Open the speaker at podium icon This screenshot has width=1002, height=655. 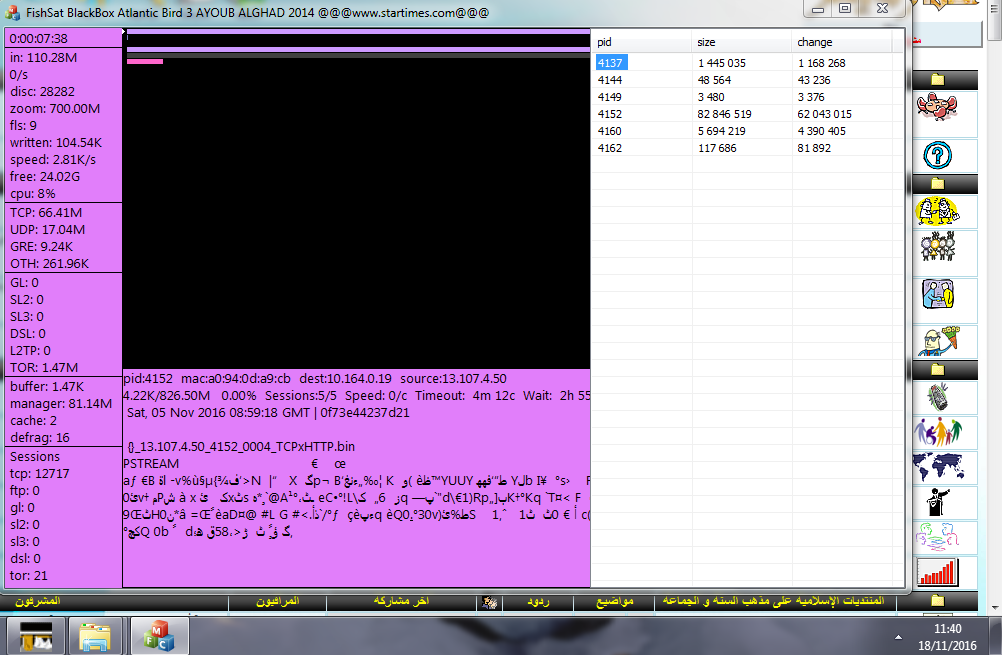coord(937,502)
